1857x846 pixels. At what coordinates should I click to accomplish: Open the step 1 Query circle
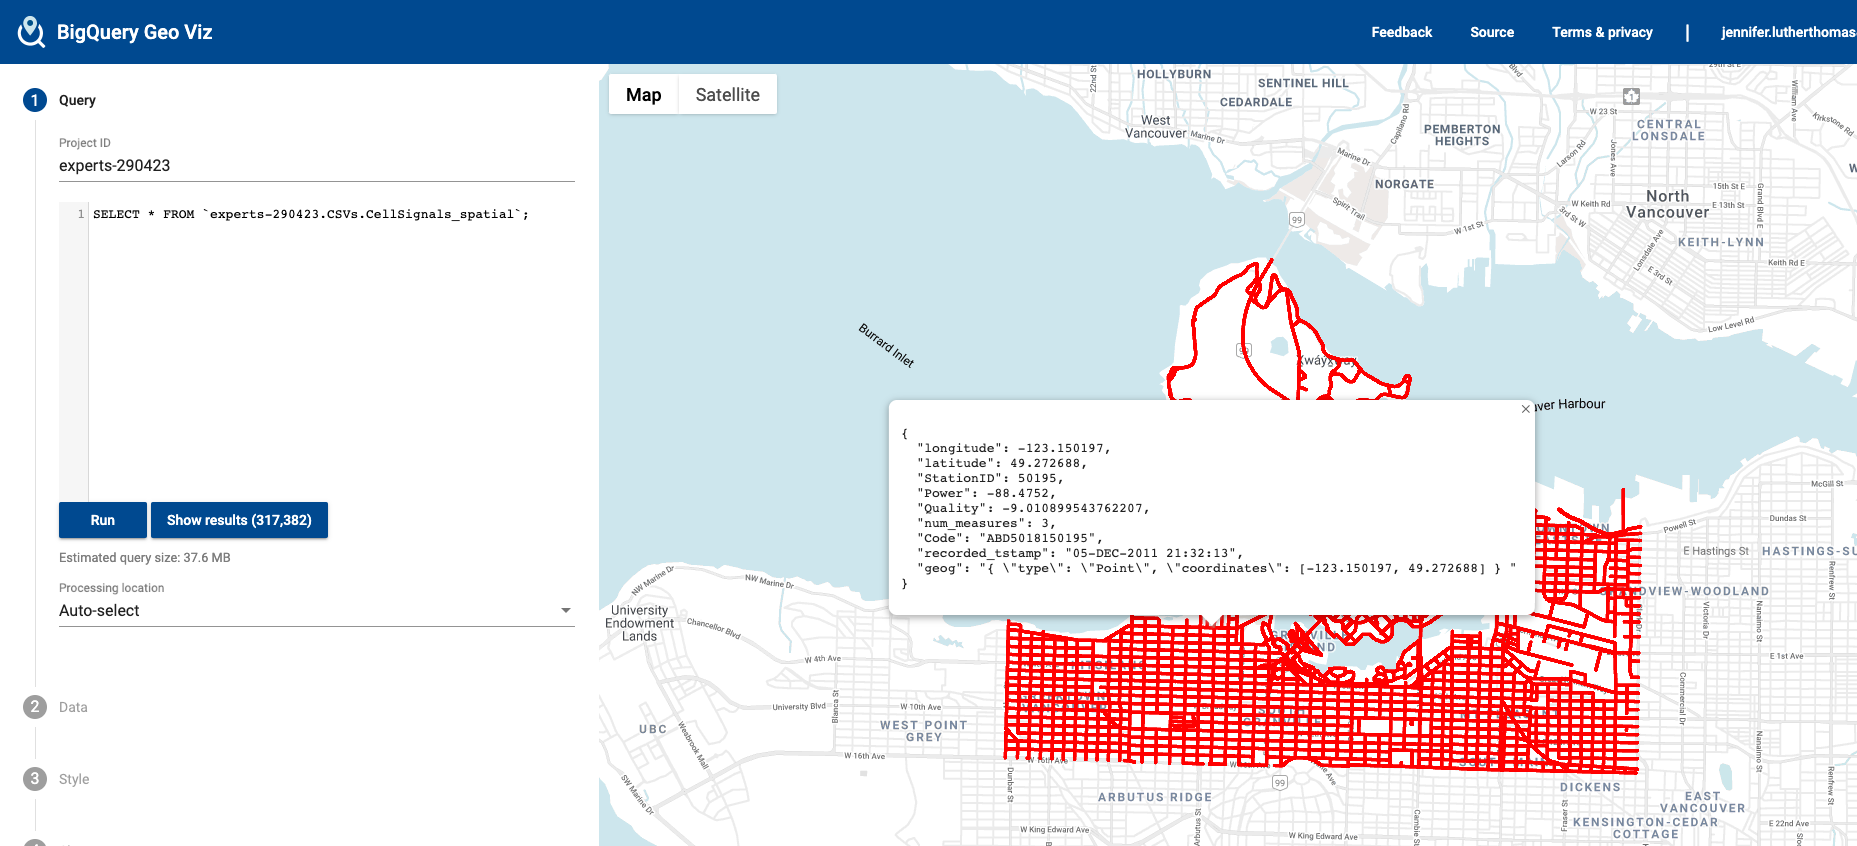coord(35,100)
